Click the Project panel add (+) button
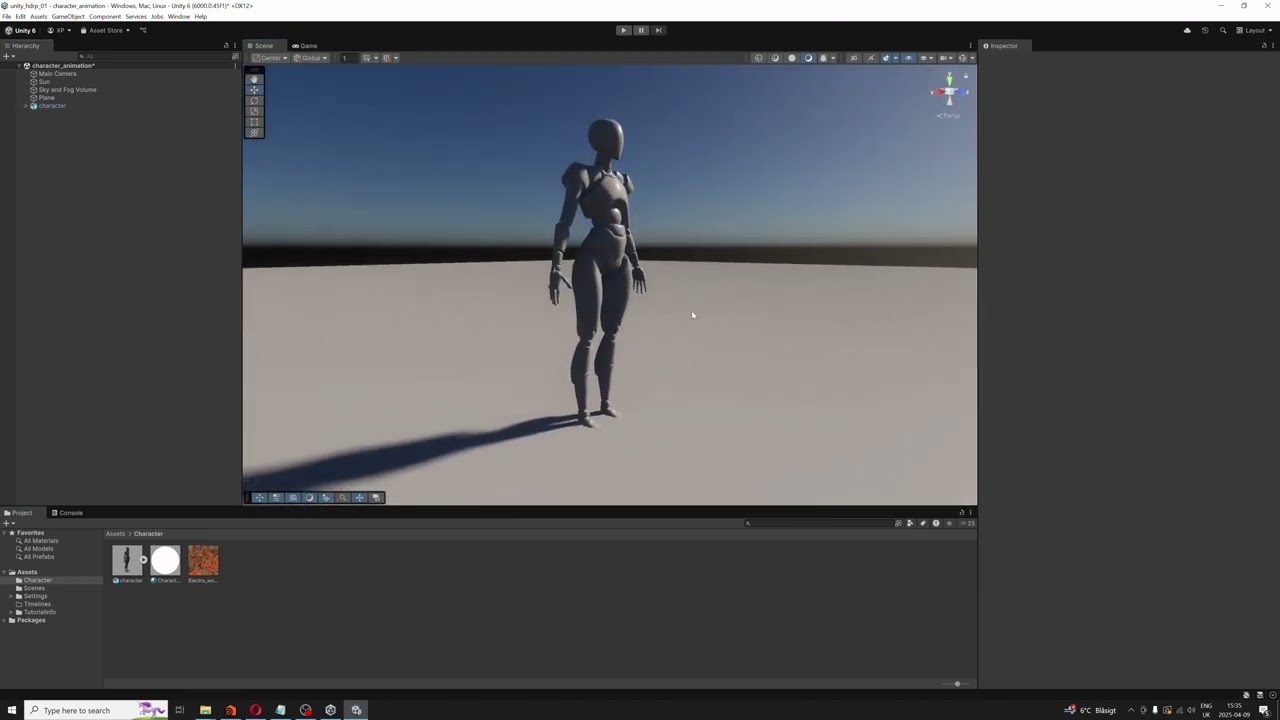The image size is (1280, 720). pyautogui.click(x=8, y=523)
